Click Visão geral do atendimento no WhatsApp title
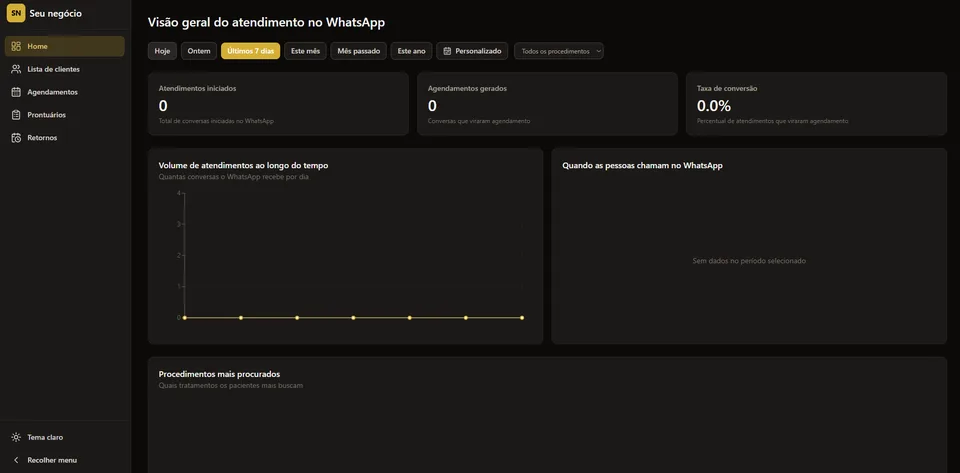 pos(266,23)
